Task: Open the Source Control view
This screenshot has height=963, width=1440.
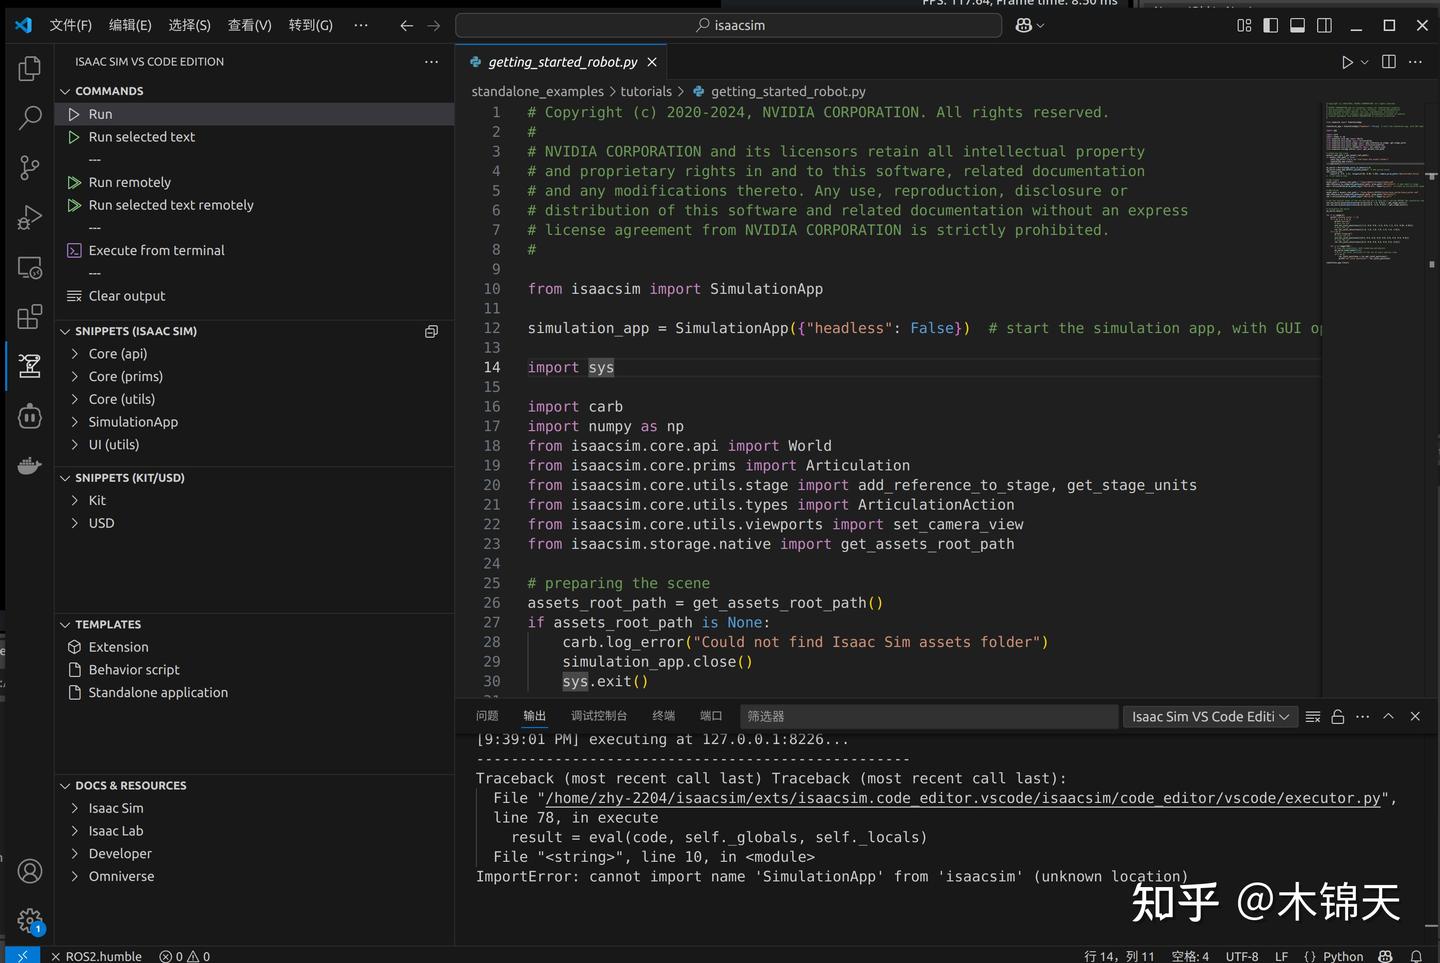Action: point(29,167)
